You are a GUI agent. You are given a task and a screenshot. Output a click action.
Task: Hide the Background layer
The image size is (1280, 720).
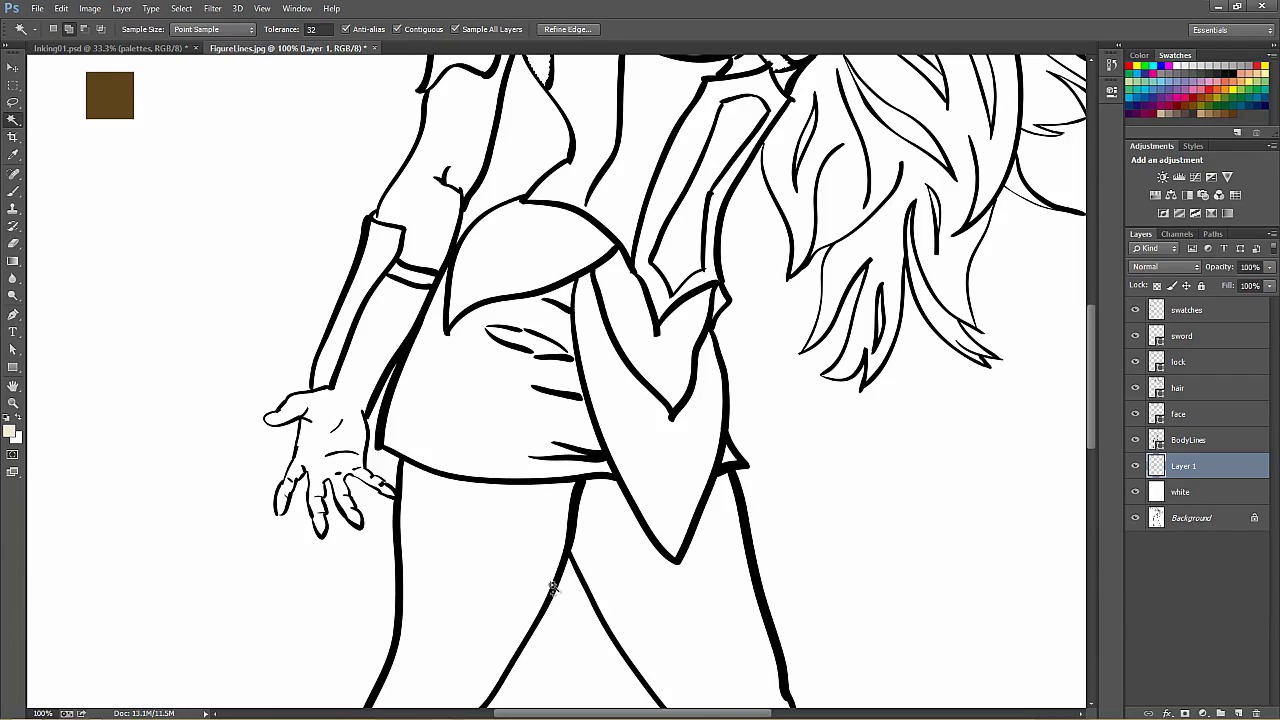point(1135,518)
